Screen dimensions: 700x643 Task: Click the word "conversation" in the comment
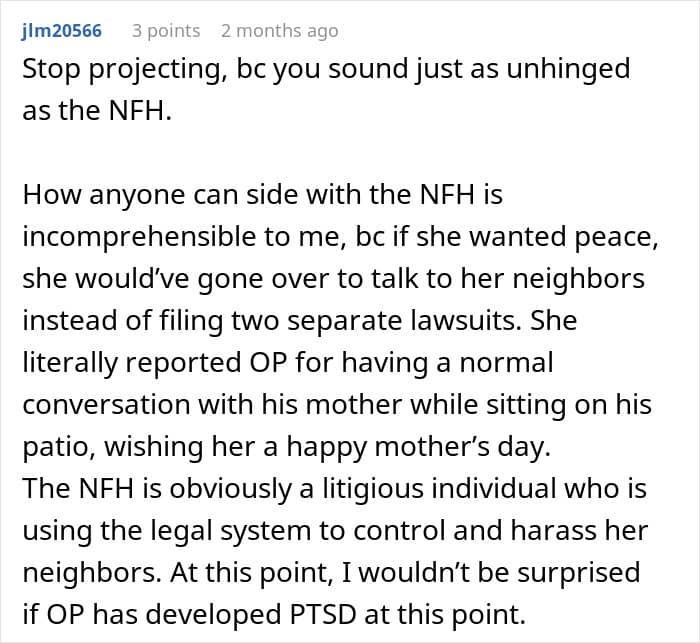coord(106,405)
